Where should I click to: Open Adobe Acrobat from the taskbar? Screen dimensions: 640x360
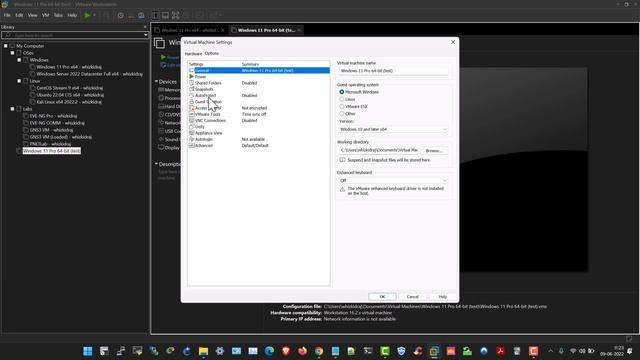500,351
